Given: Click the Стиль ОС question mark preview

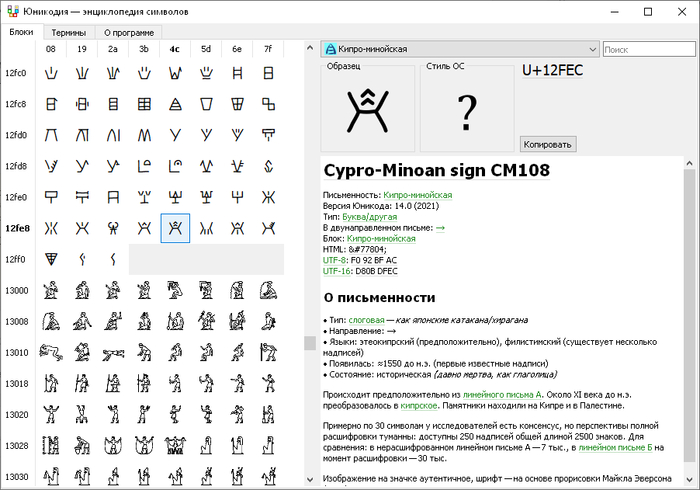Looking at the screenshot, I should click(x=467, y=109).
